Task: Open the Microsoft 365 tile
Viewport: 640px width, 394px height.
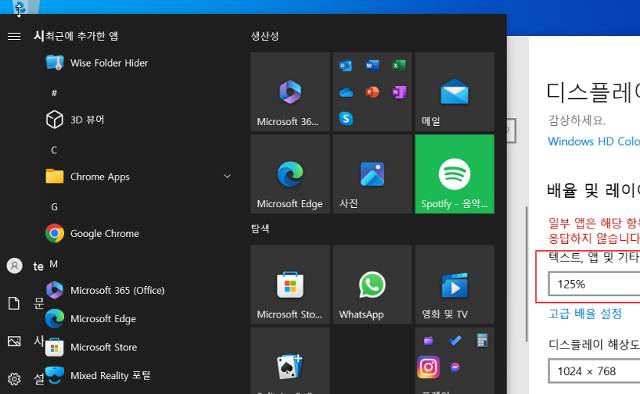Action: [x=290, y=92]
